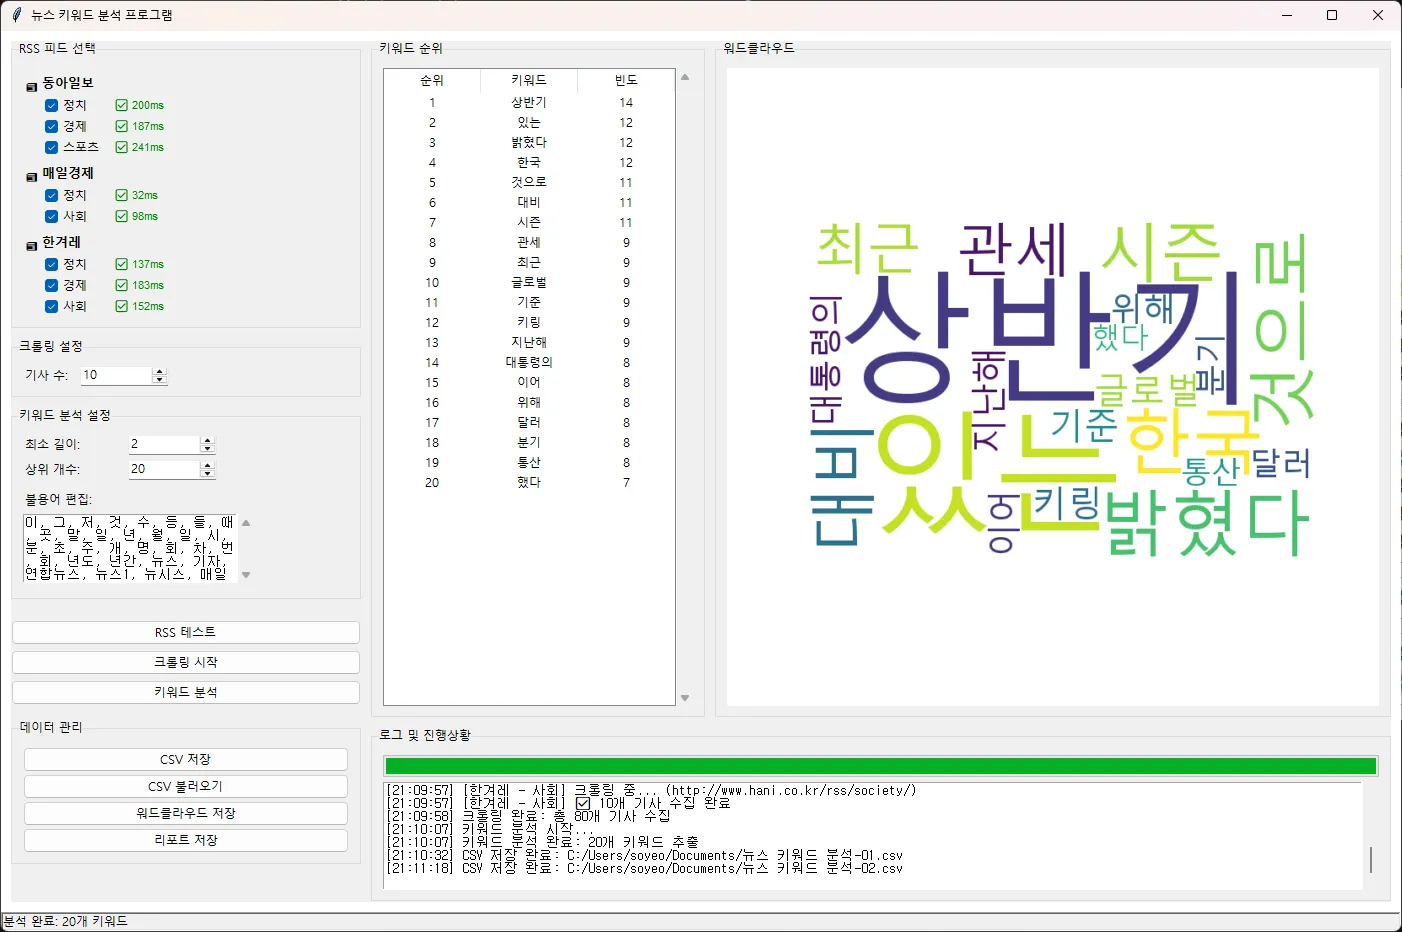
Task: Click log line 키워드 분석 시작
Action: click(x=490, y=829)
